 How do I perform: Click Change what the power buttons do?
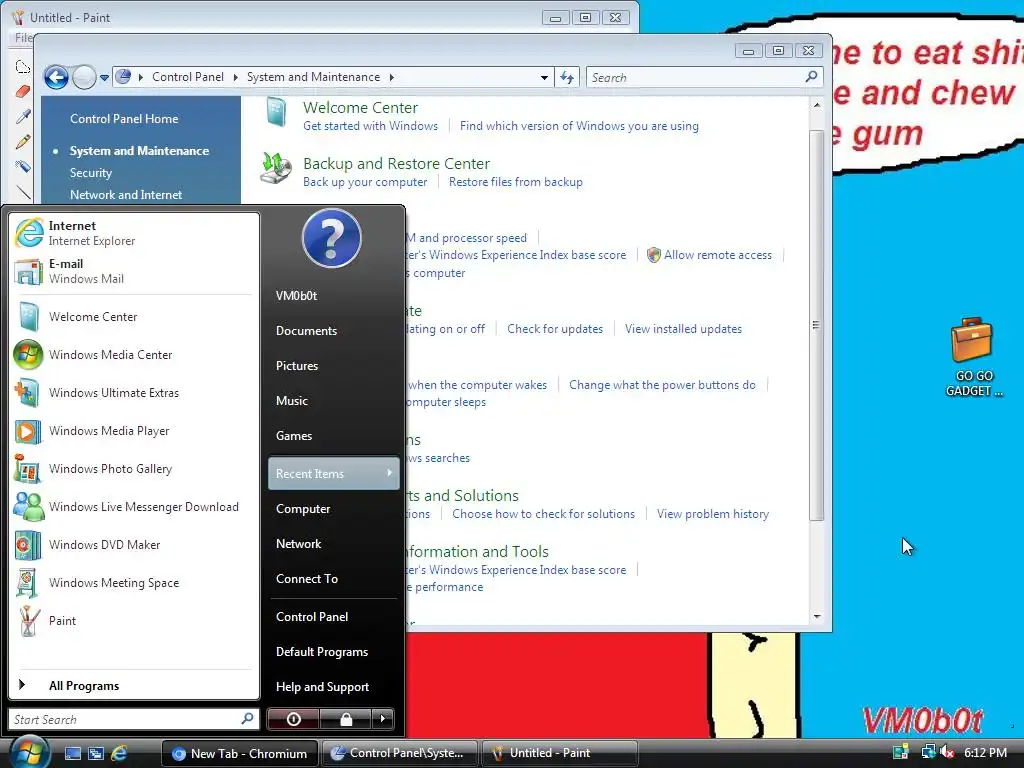pyautogui.click(x=662, y=385)
